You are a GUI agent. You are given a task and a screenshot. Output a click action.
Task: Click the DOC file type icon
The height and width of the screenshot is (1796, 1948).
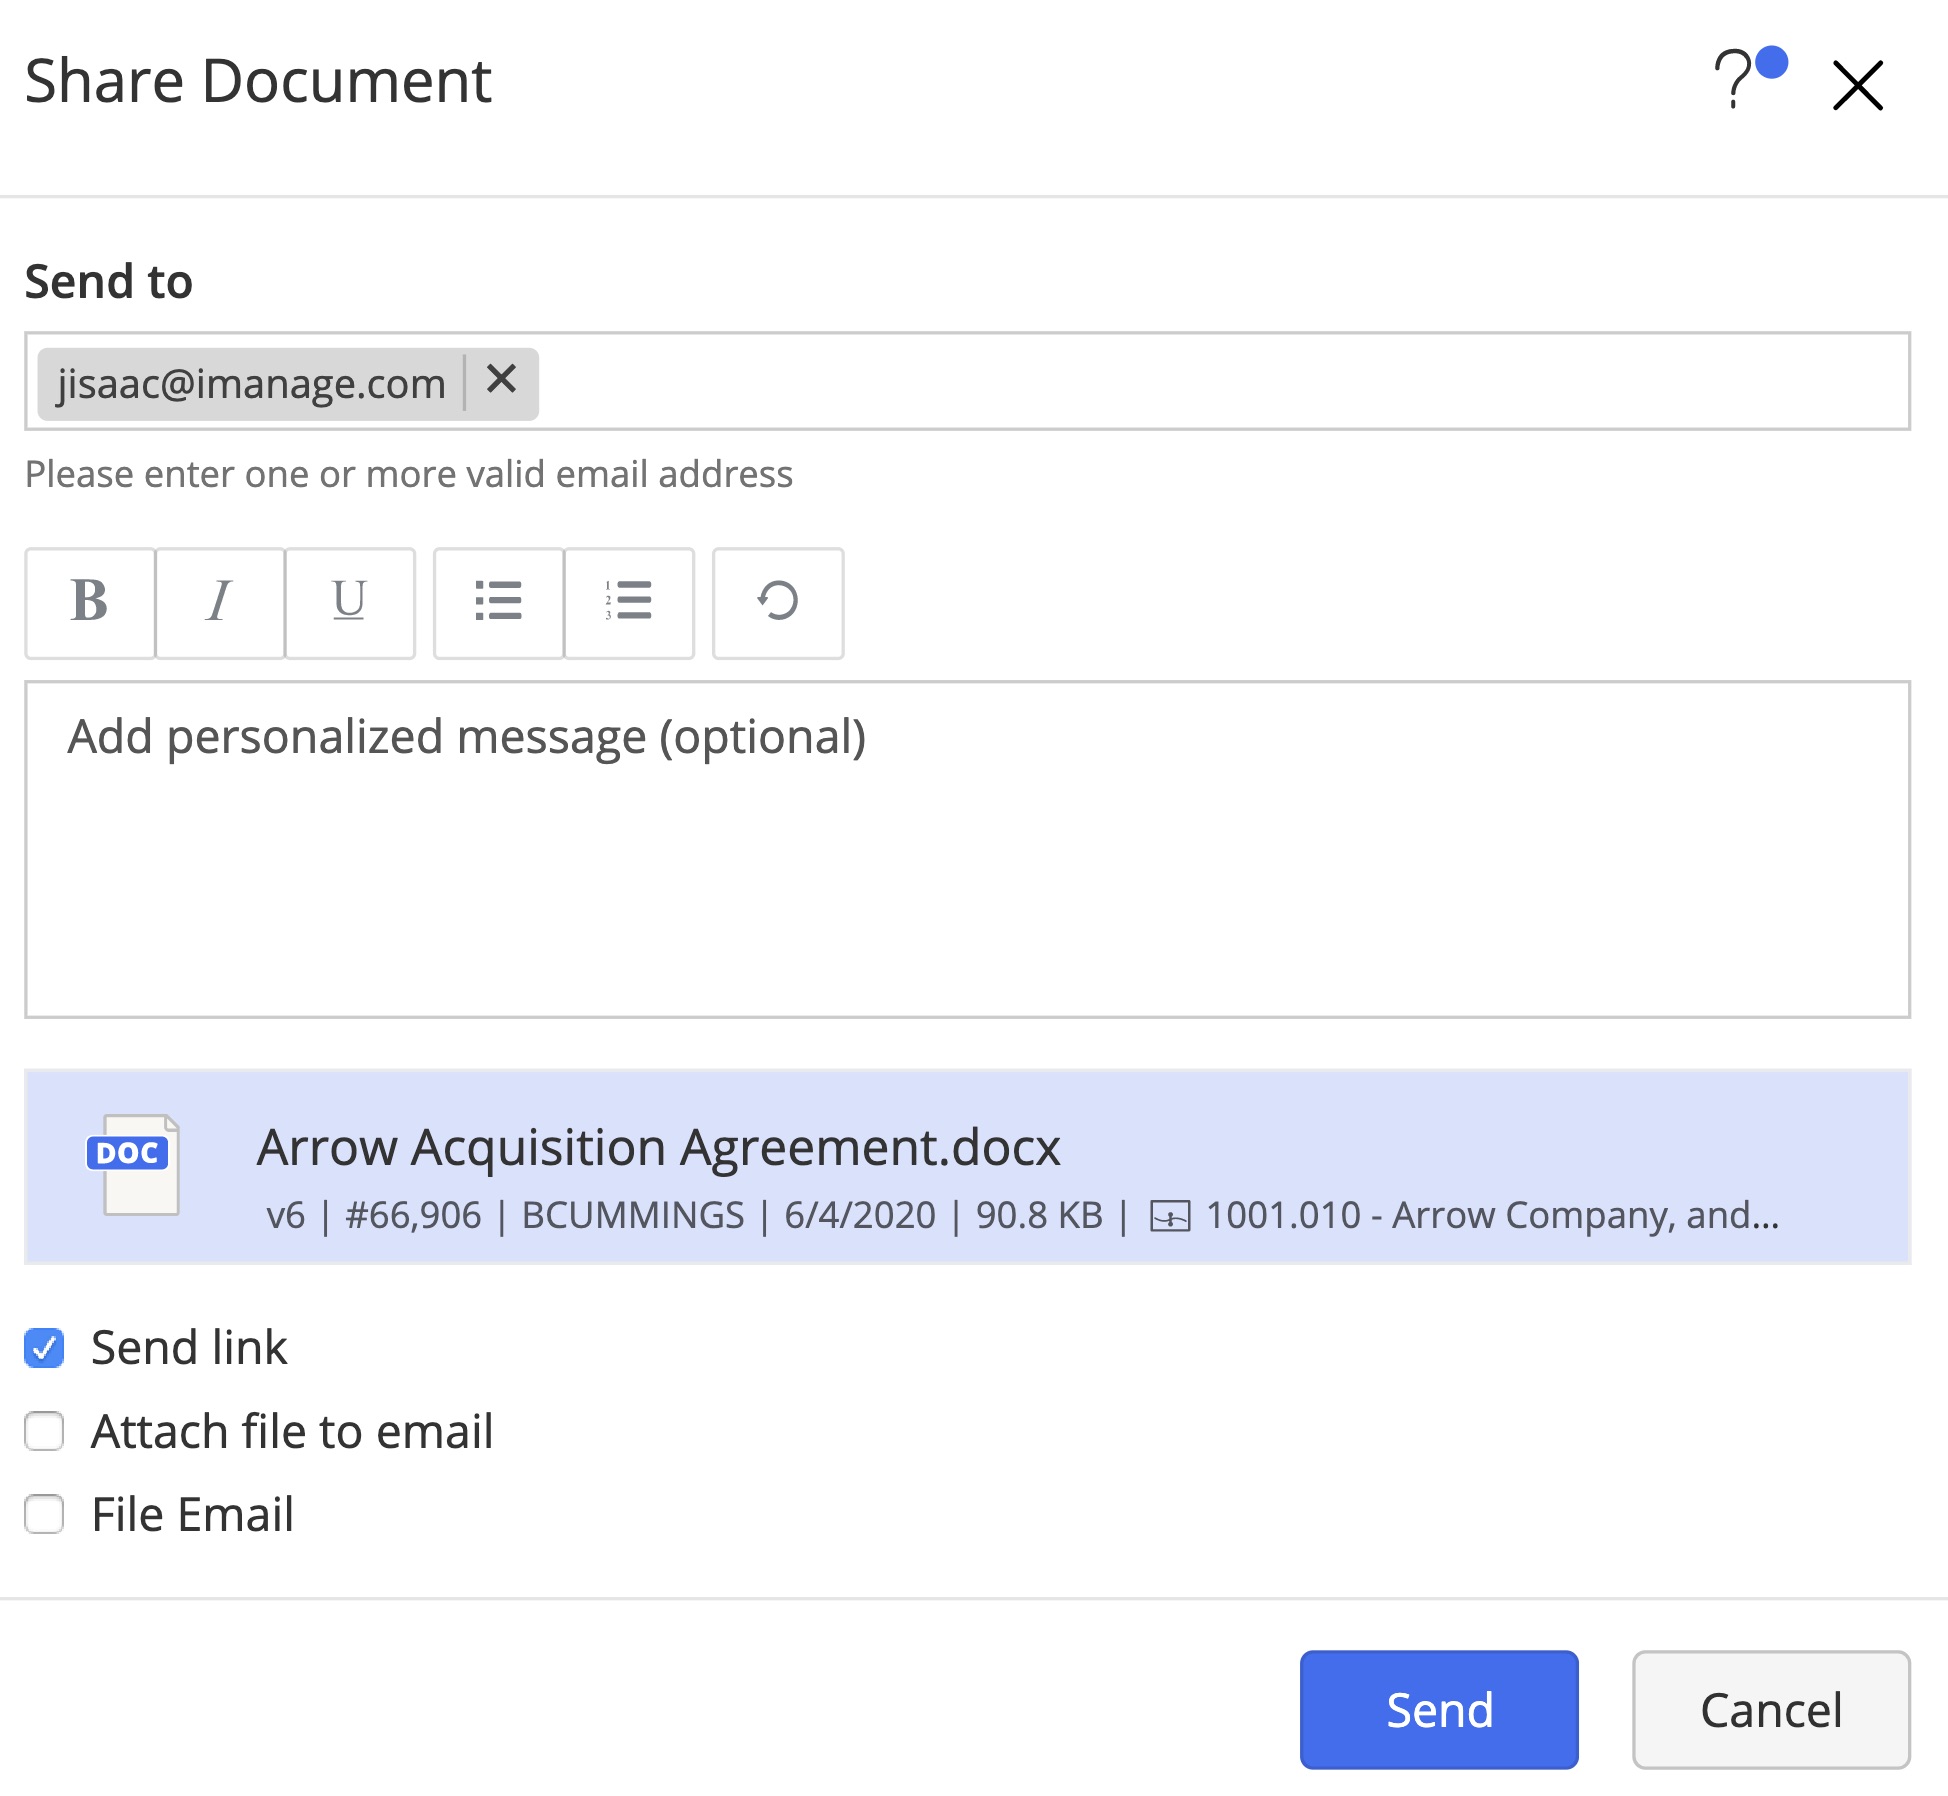[133, 1165]
